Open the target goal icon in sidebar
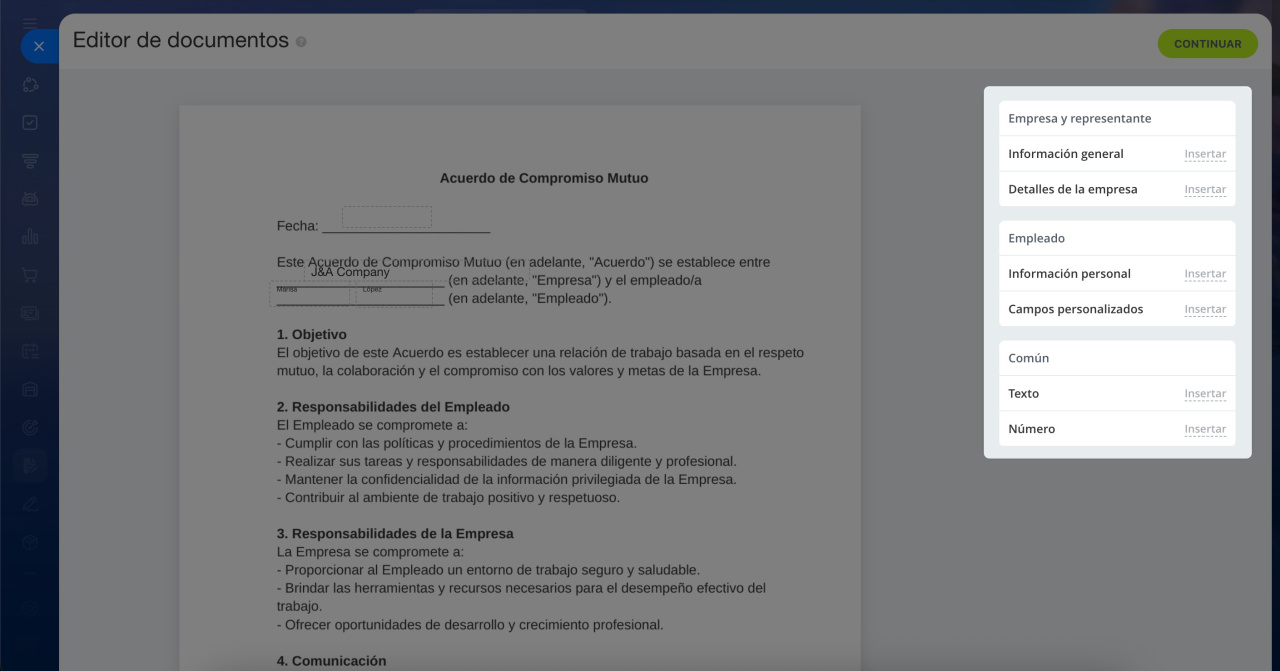Viewport: 1280px width, 671px height. coord(30,427)
